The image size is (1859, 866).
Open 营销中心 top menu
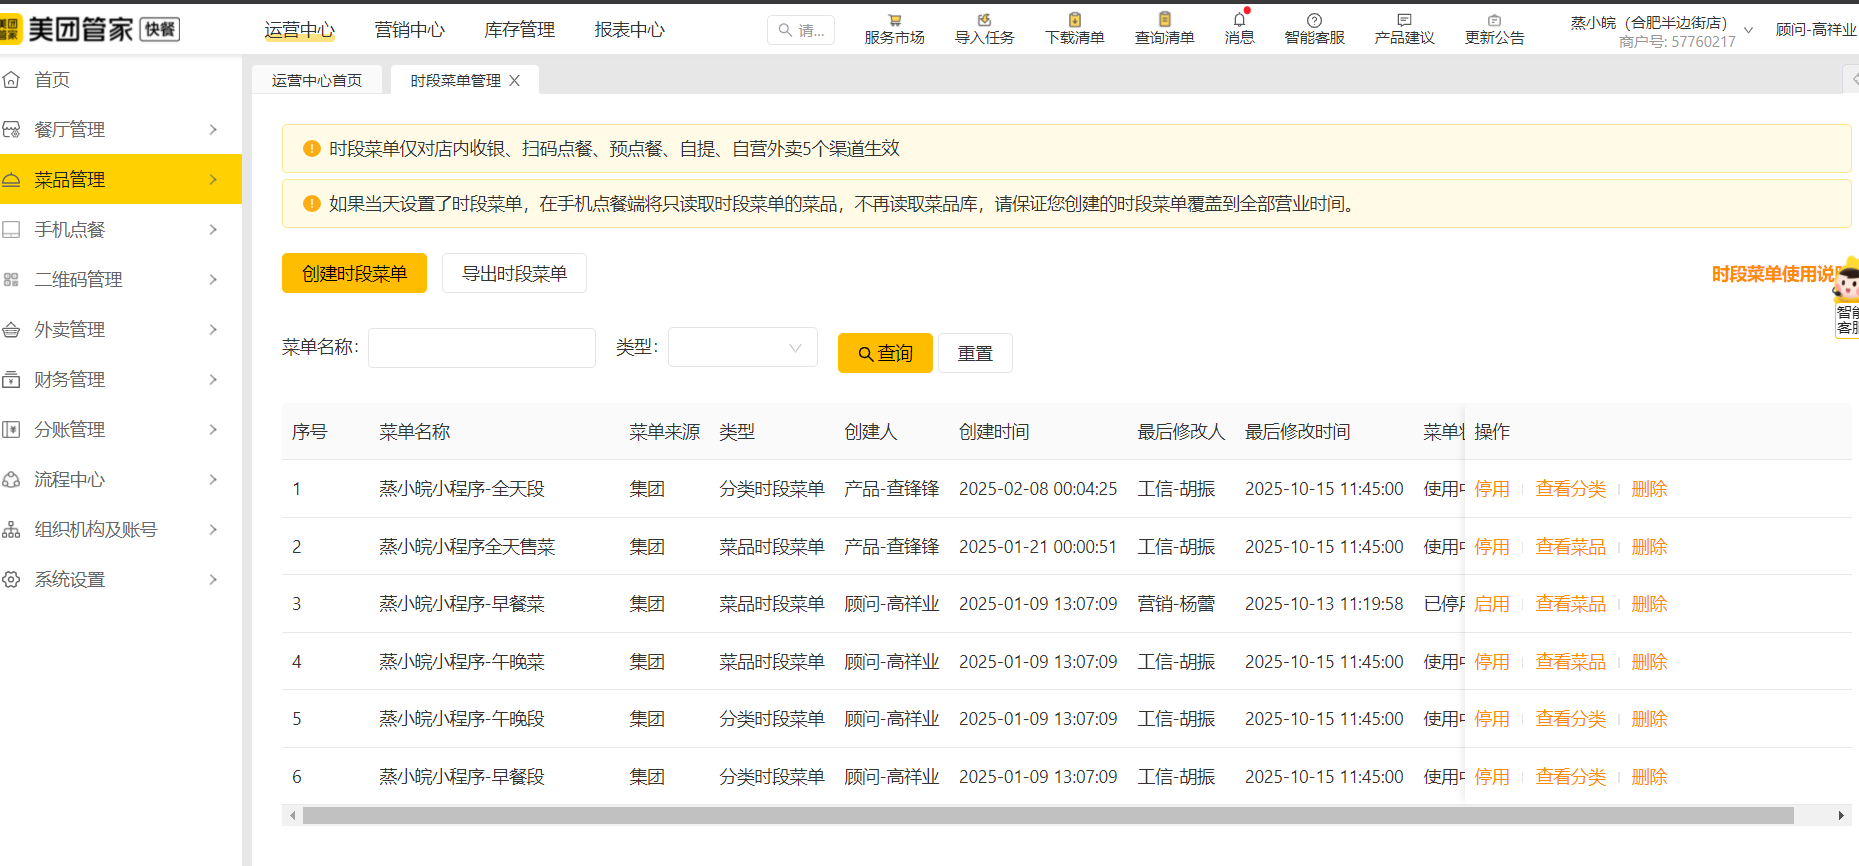pos(409,30)
